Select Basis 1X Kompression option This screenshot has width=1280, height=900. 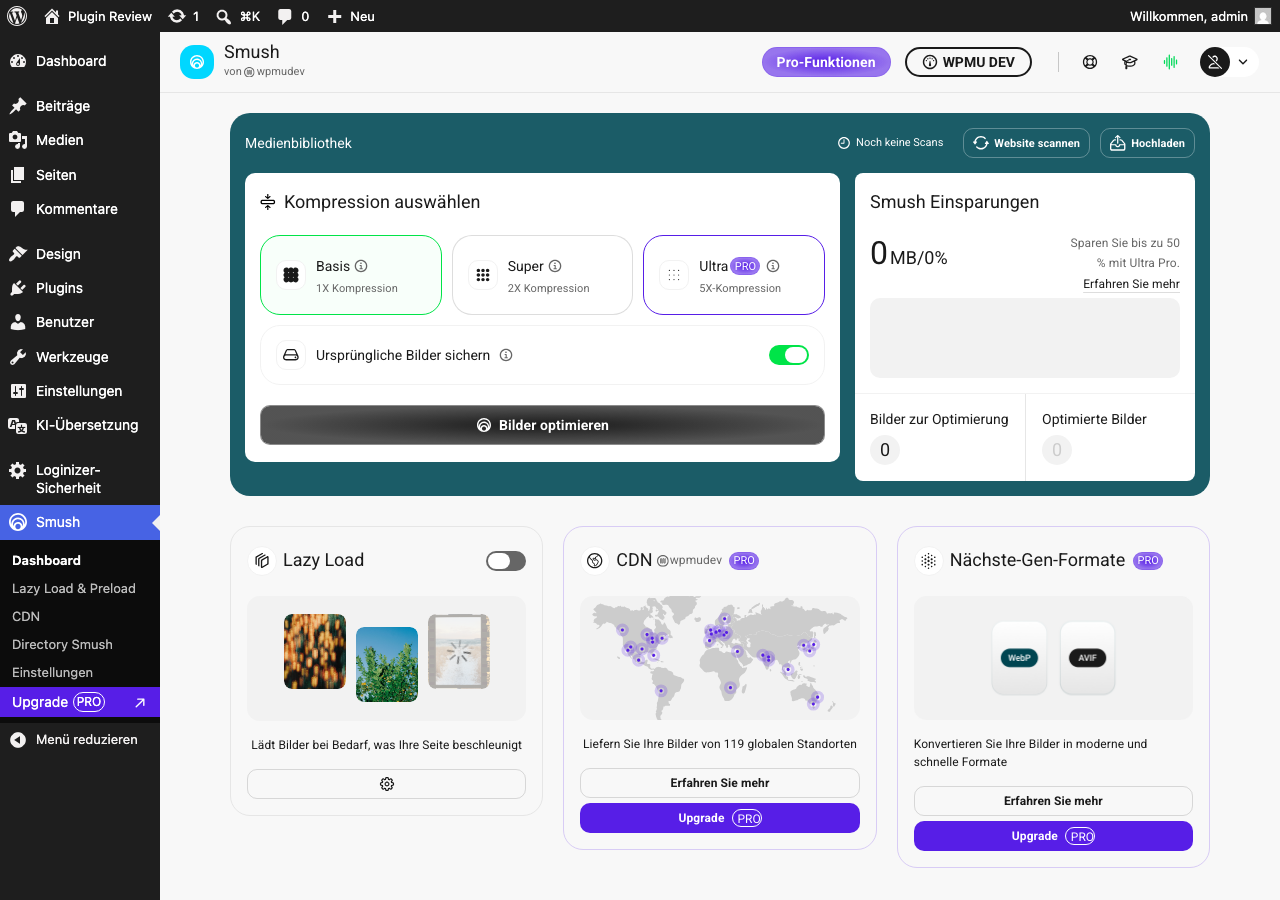(351, 275)
